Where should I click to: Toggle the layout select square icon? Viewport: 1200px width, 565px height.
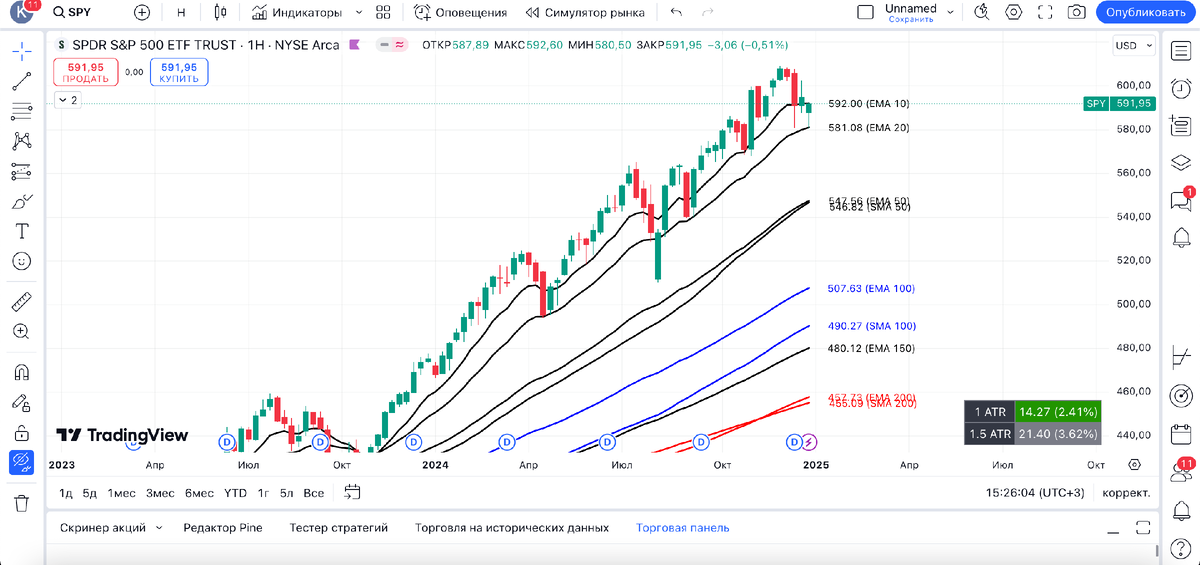pyautogui.click(x=866, y=12)
